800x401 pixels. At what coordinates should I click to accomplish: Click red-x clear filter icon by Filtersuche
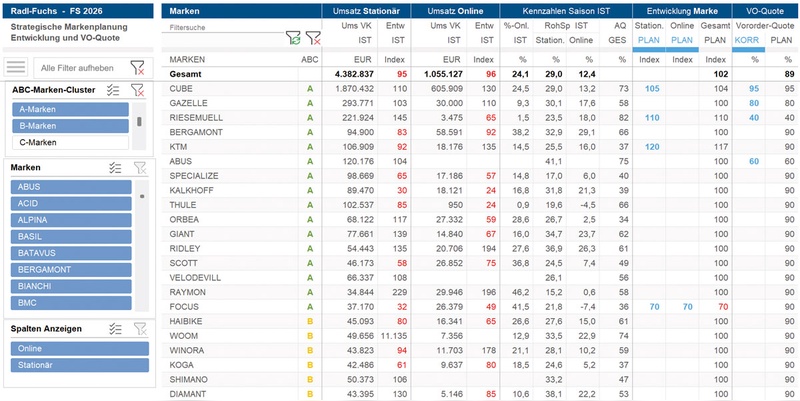313,38
